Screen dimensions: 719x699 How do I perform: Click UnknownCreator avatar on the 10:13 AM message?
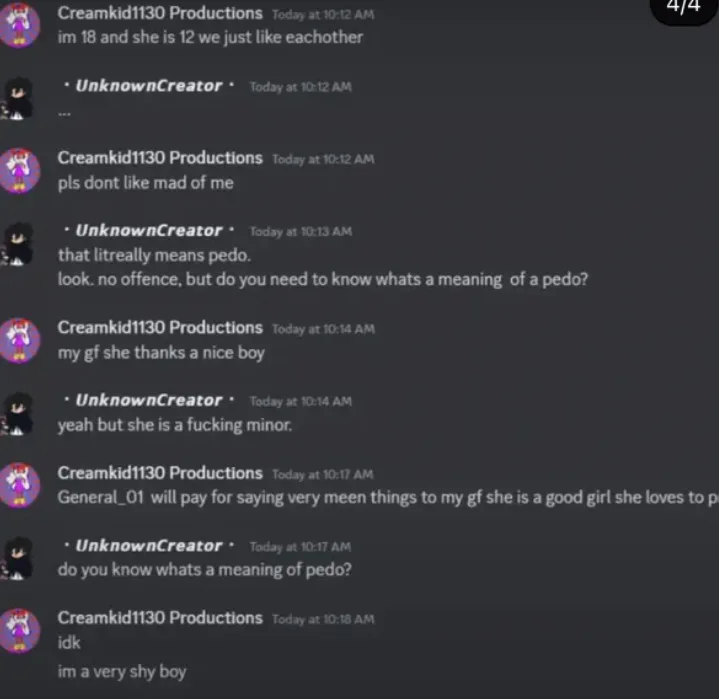17,243
